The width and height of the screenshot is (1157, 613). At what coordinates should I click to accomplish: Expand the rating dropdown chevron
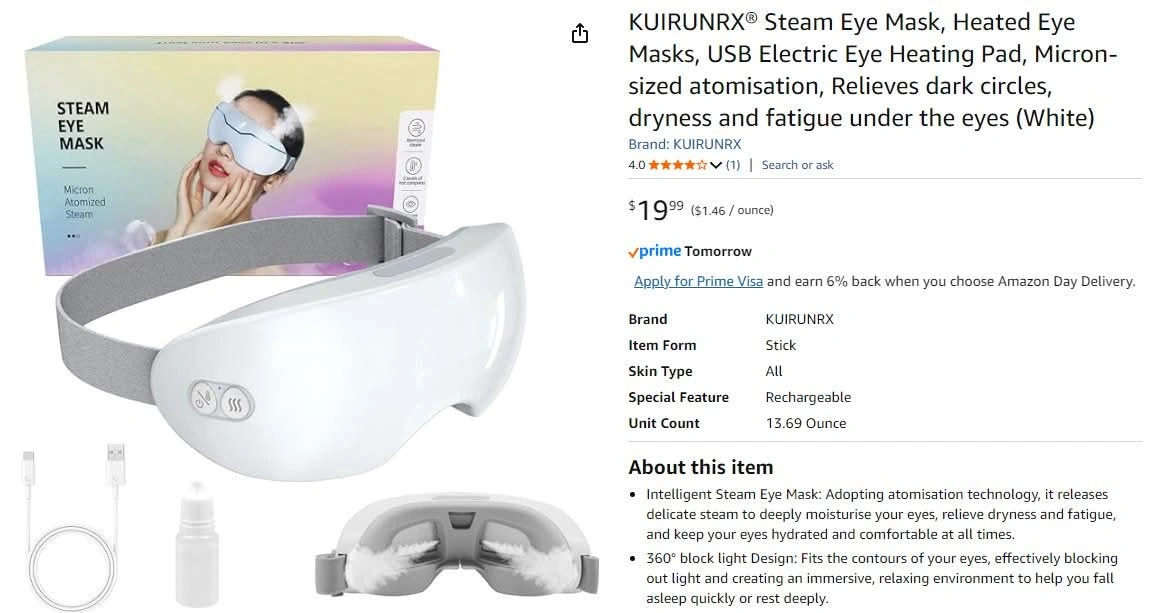point(716,165)
